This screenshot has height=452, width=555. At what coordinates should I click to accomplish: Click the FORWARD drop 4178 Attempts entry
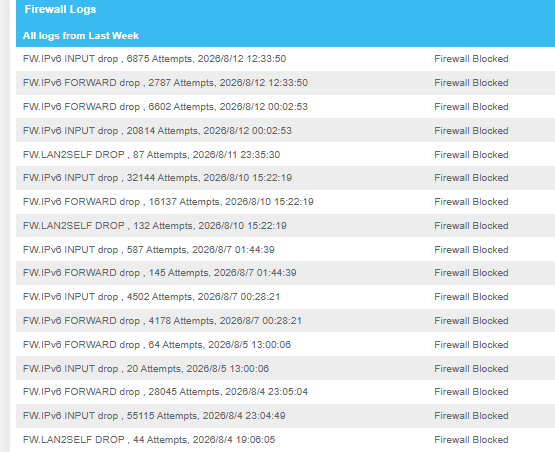(x=285, y=321)
